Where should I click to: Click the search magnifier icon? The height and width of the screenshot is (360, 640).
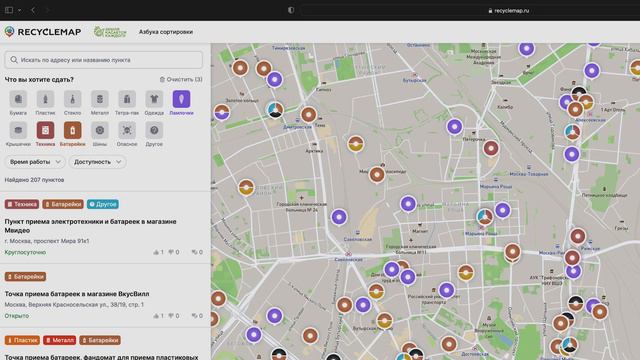tap(14, 60)
